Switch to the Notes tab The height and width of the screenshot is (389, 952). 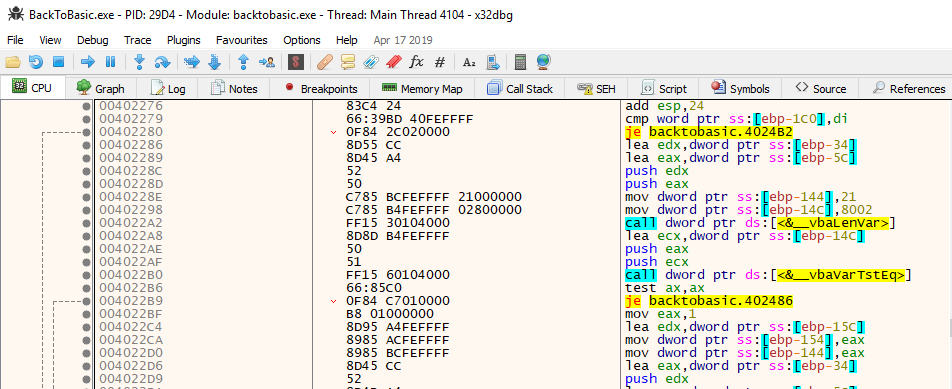point(234,89)
